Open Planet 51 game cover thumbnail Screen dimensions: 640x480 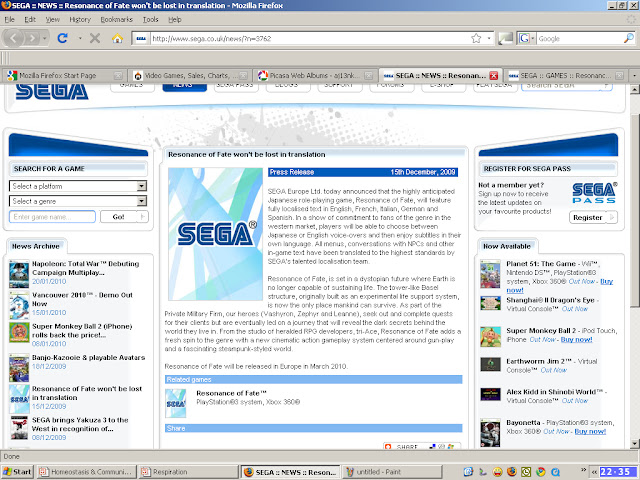click(490, 274)
